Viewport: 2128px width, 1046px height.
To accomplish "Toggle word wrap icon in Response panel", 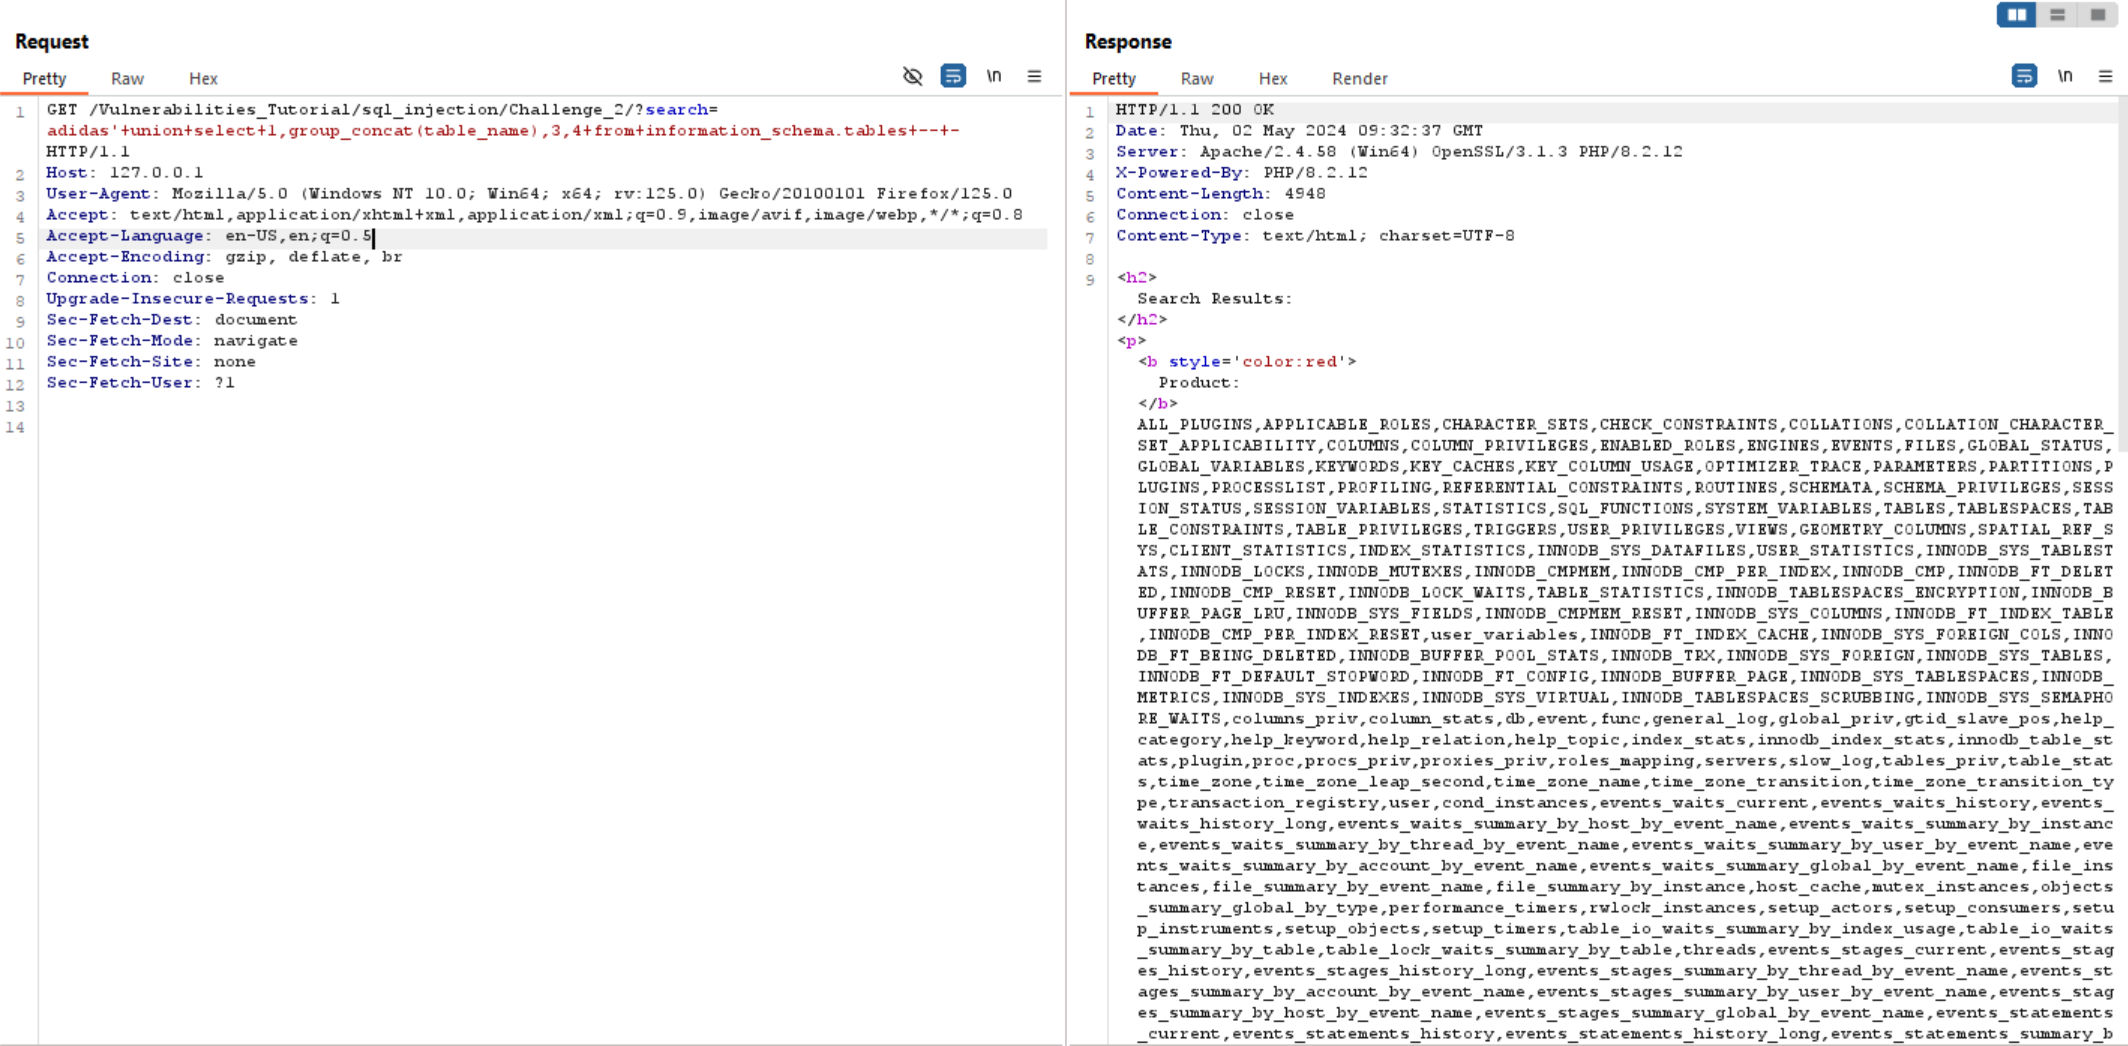I will point(2024,76).
